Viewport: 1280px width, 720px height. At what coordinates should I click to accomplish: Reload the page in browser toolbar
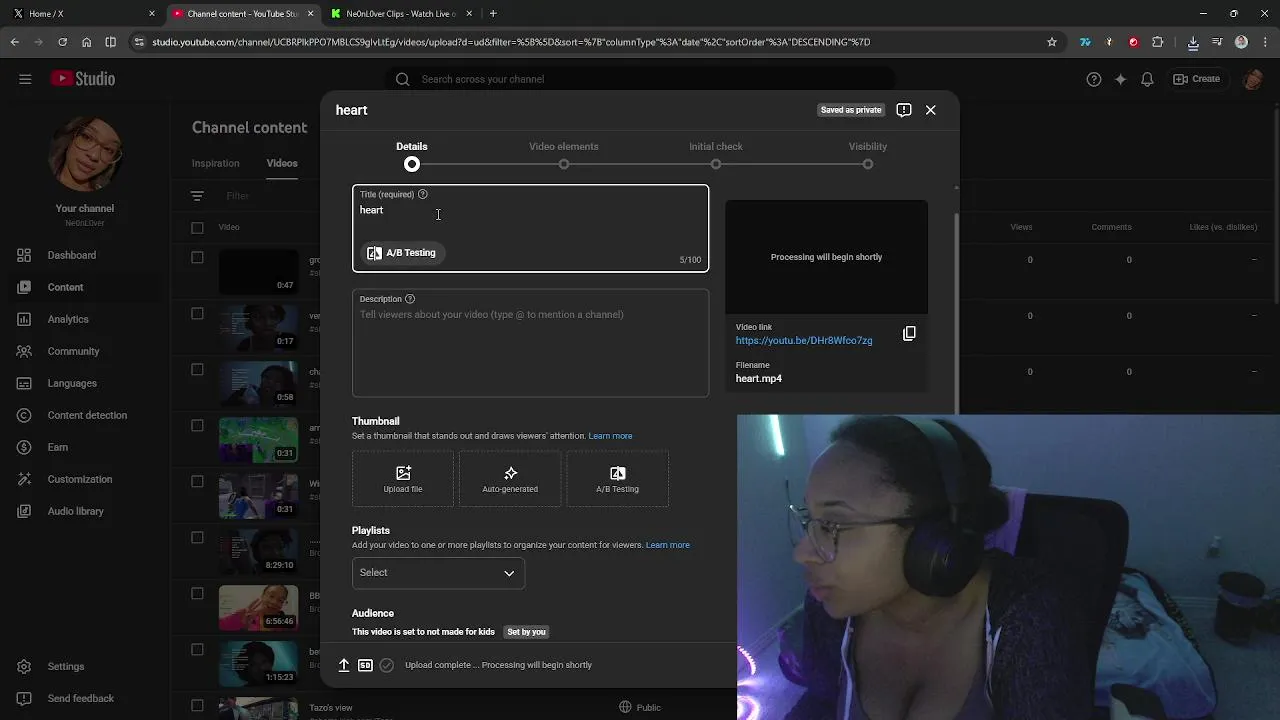(x=62, y=42)
